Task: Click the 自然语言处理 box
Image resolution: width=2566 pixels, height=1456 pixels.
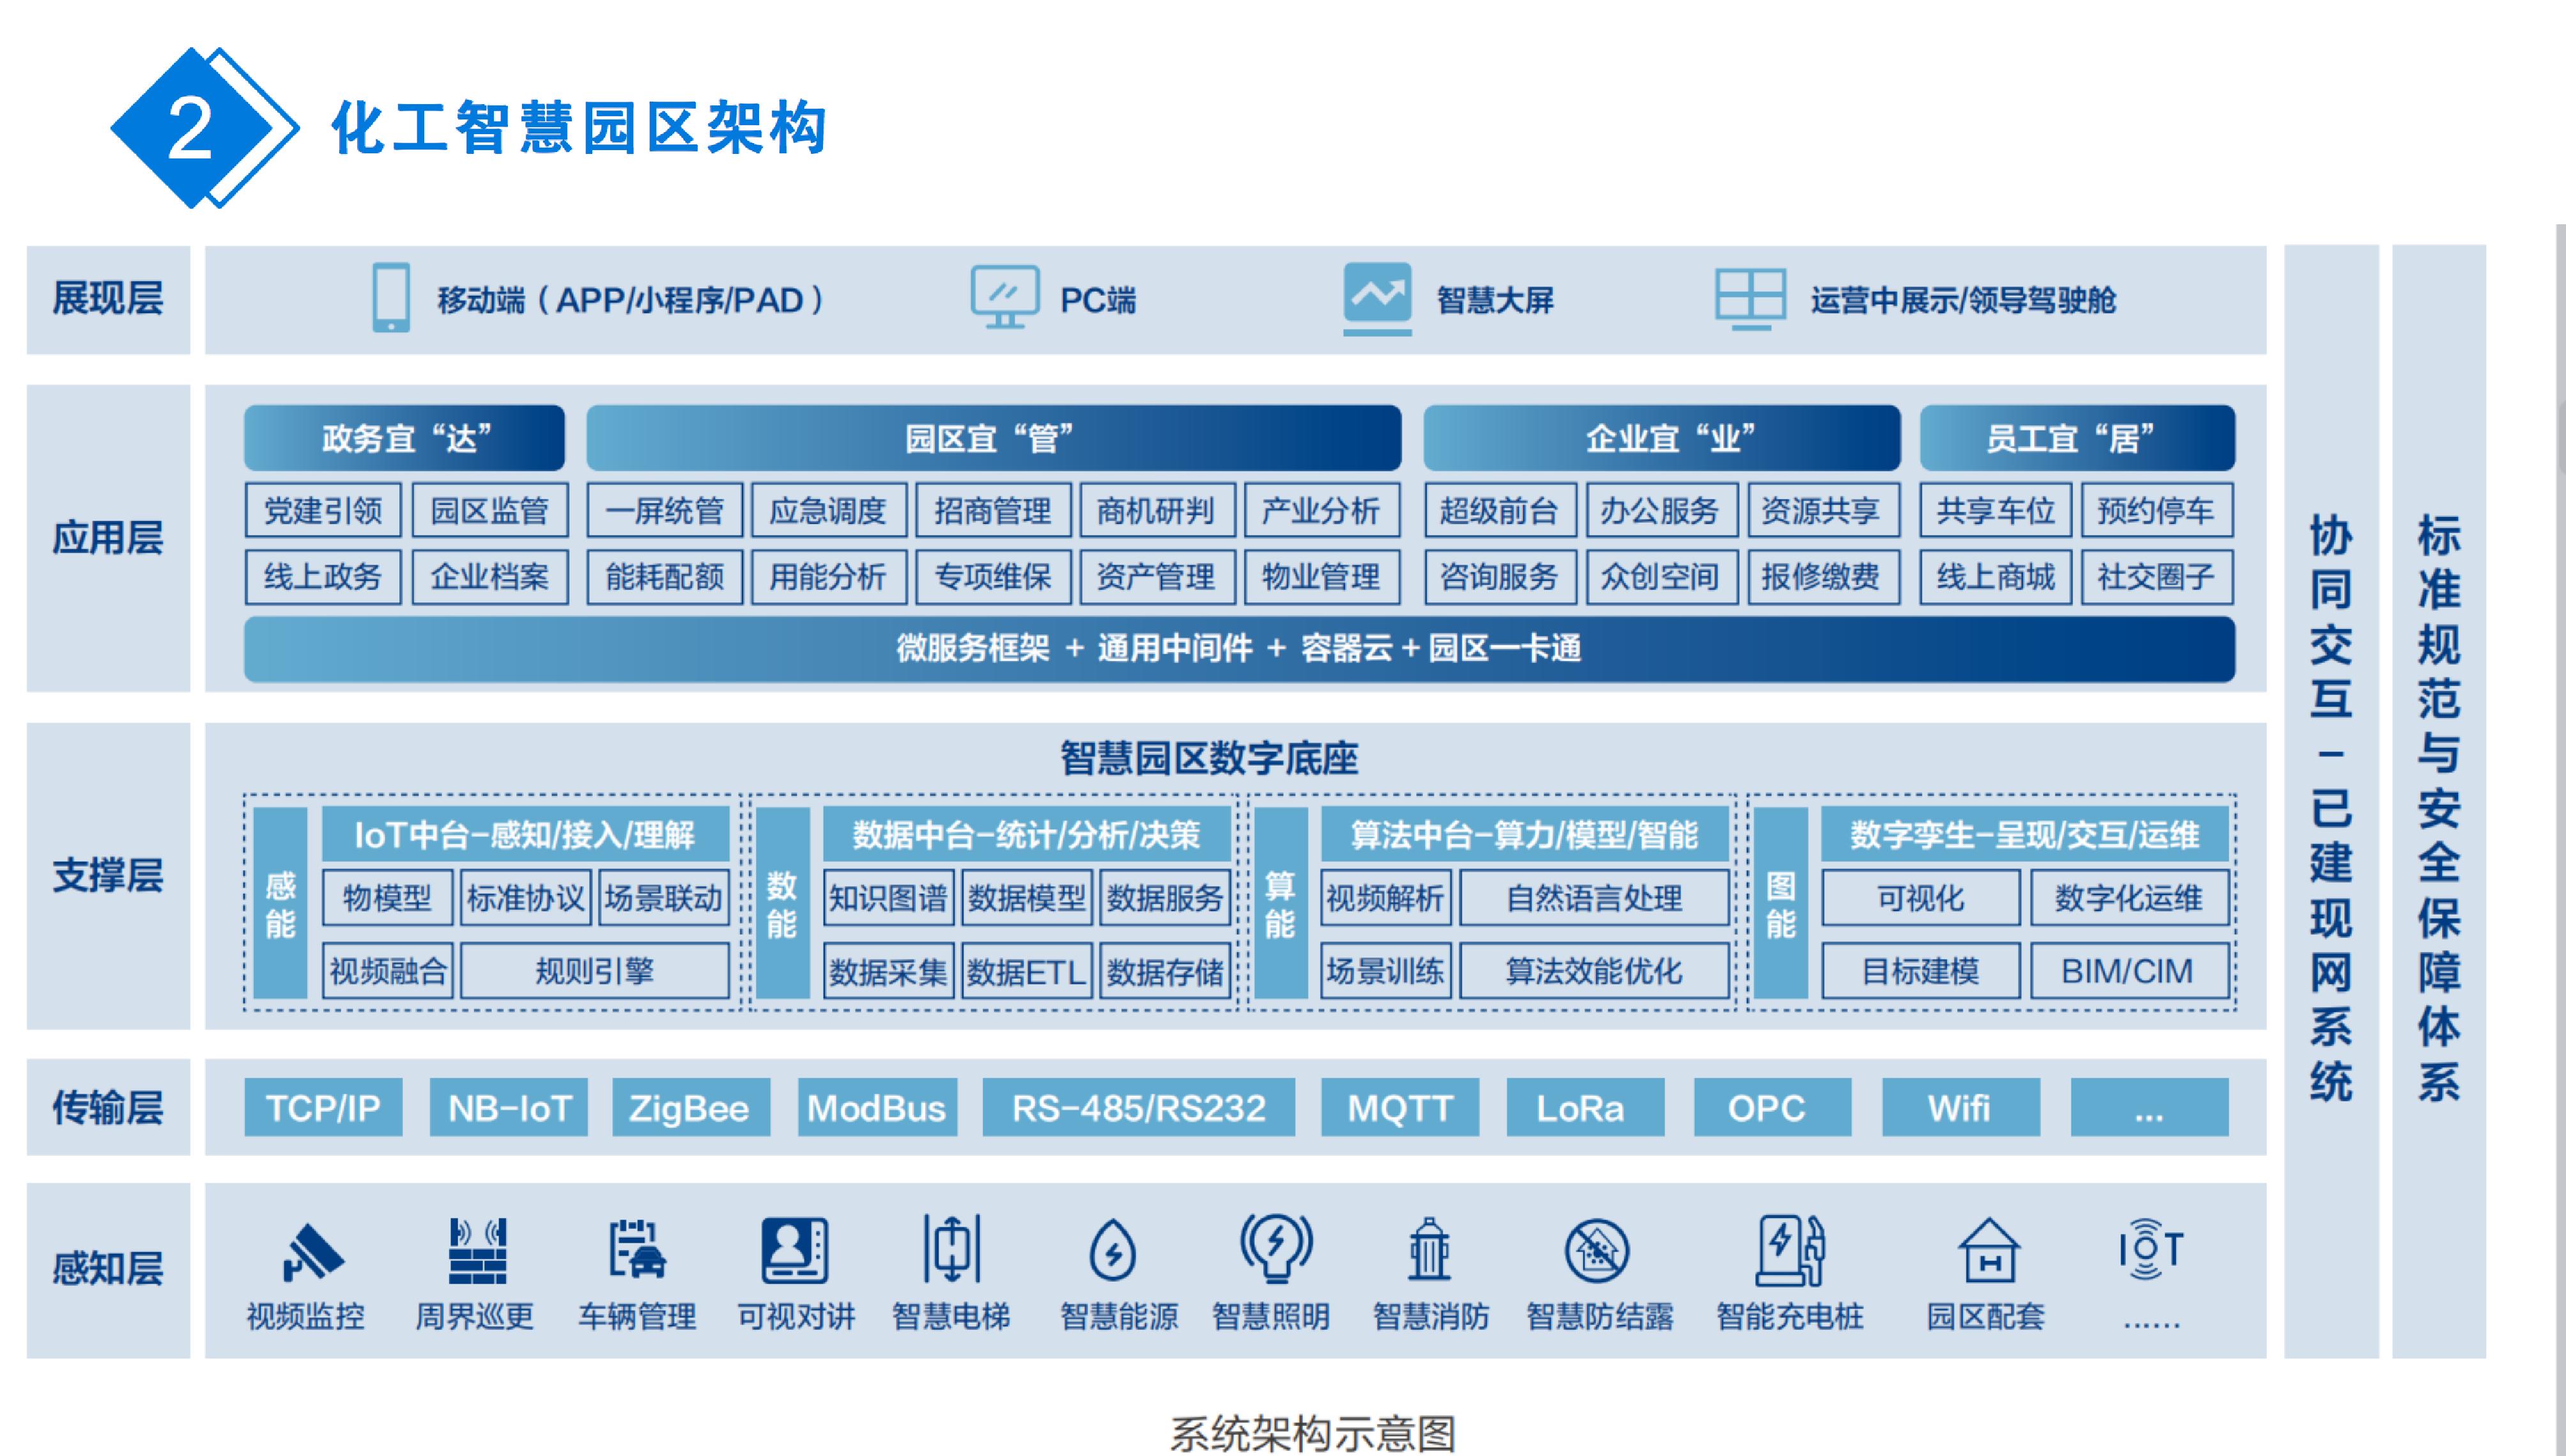Action: [x=1594, y=897]
